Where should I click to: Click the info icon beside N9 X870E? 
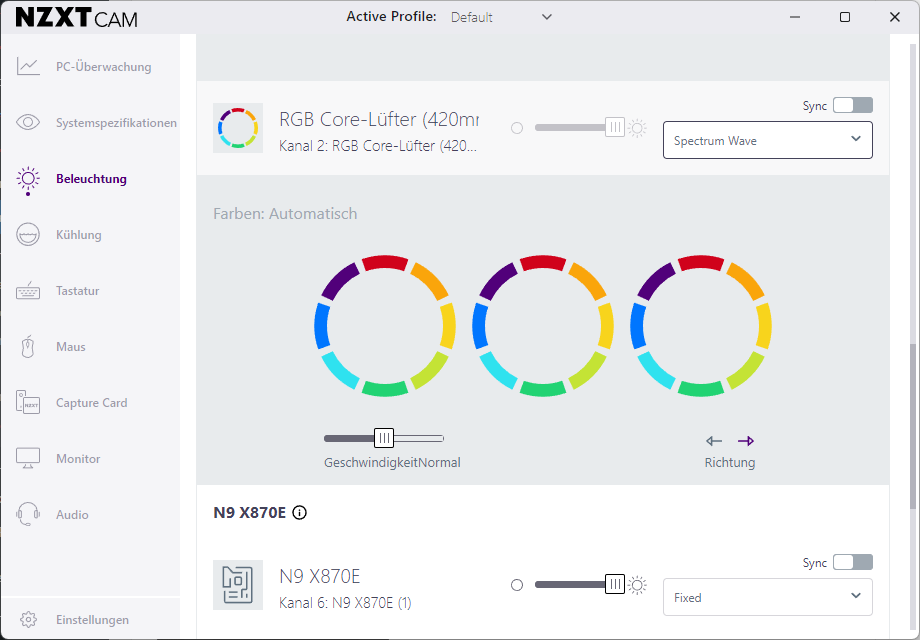tap(300, 513)
